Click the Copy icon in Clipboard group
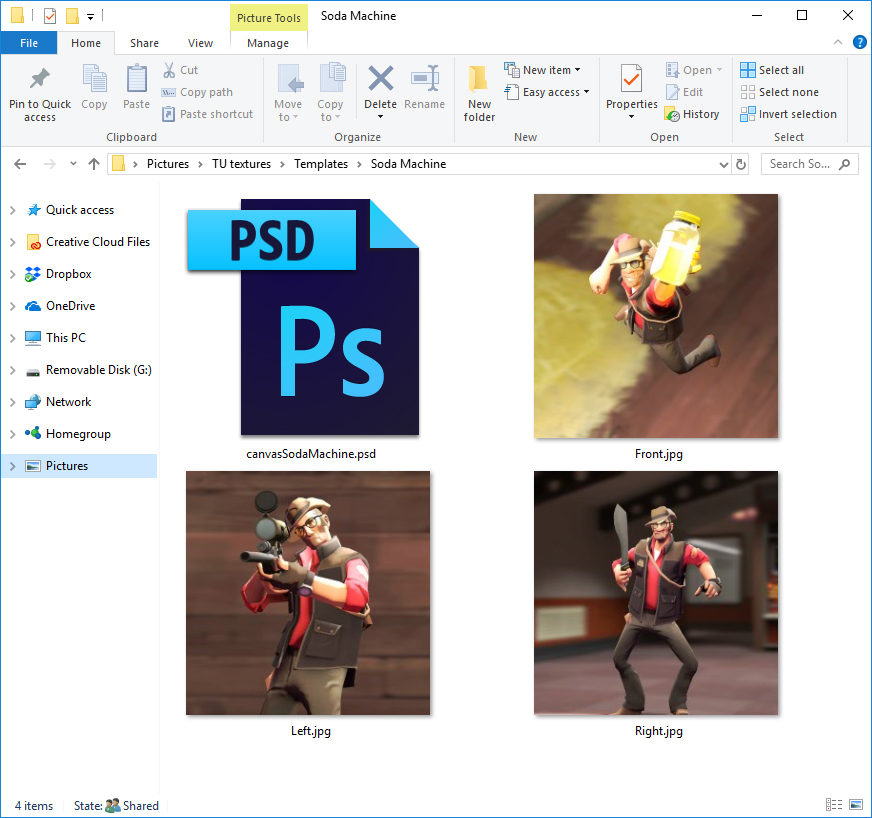The width and height of the screenshot is (872, 818). click(94, 80)
